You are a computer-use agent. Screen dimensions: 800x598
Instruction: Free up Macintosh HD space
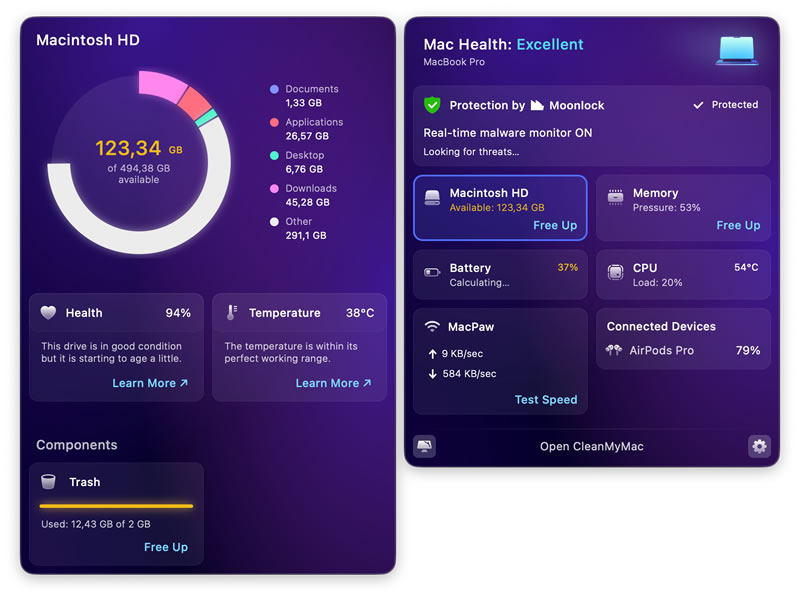click(x=555, y=226)
